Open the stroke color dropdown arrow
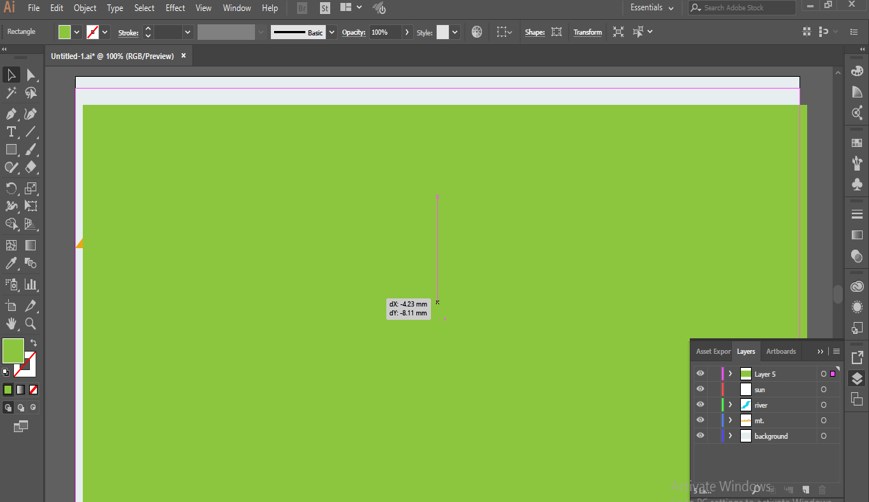 tap(105, 32)
